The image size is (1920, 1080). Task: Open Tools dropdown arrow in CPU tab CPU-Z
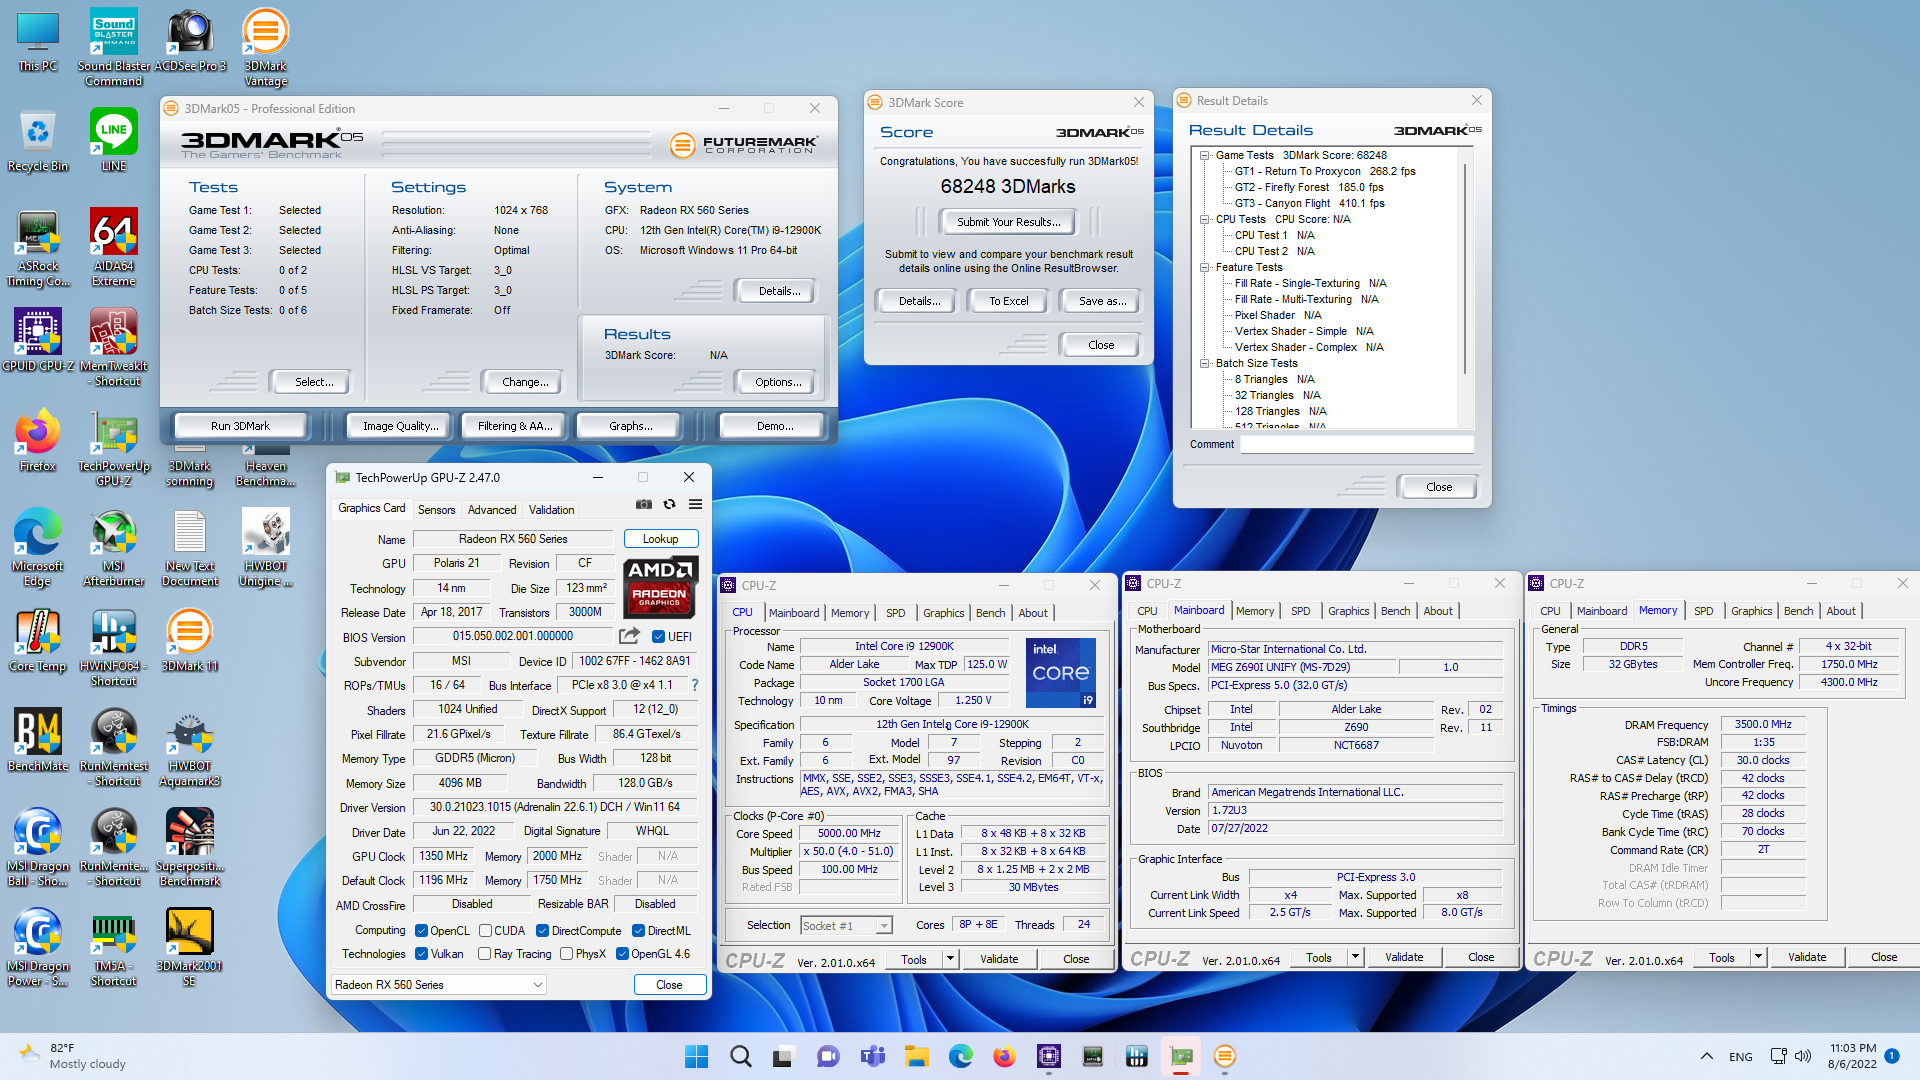tap(950, 959)
